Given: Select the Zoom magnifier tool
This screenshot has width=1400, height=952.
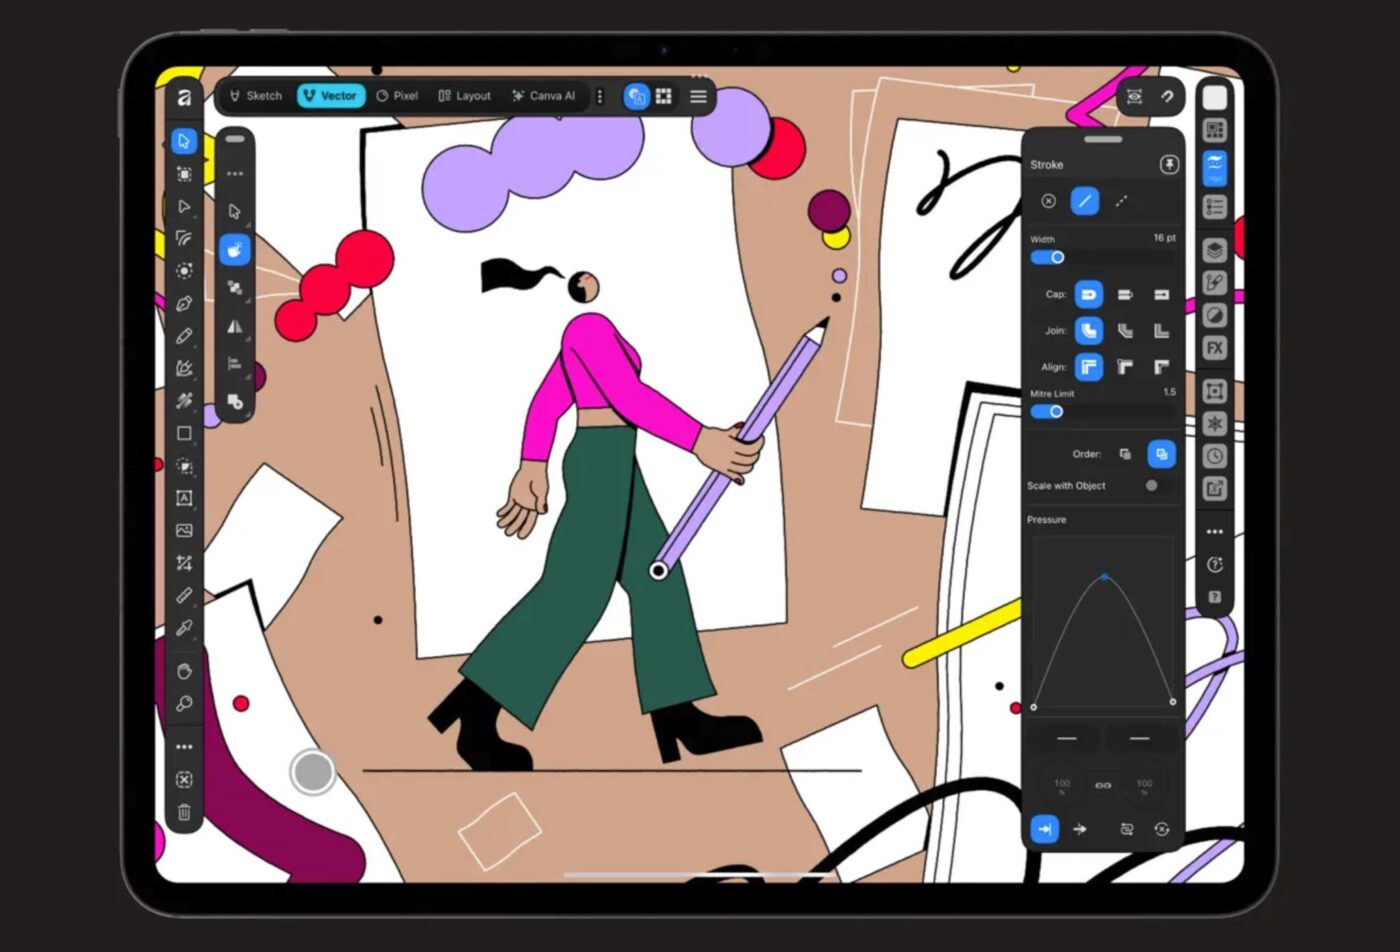Looking at the screenshot, I should [x=184, y=704].
